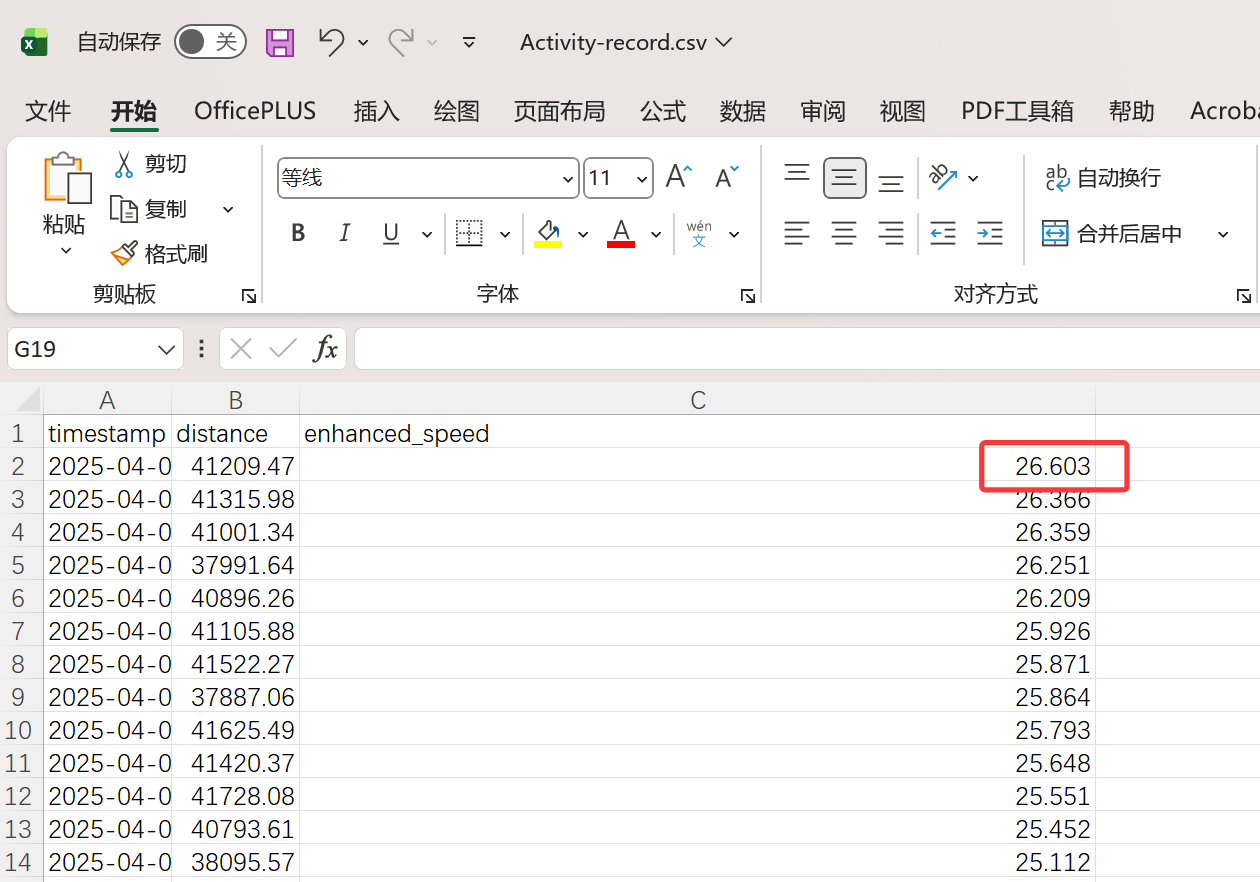
Task: Open the 对齐方式 dialog launcher
Action: 1243,296
